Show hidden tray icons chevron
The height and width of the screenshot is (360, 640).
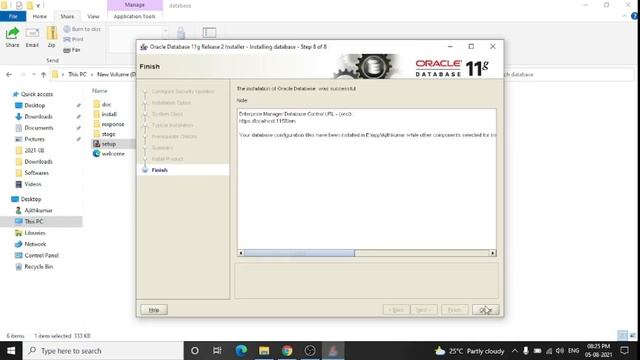click(515, 351)
